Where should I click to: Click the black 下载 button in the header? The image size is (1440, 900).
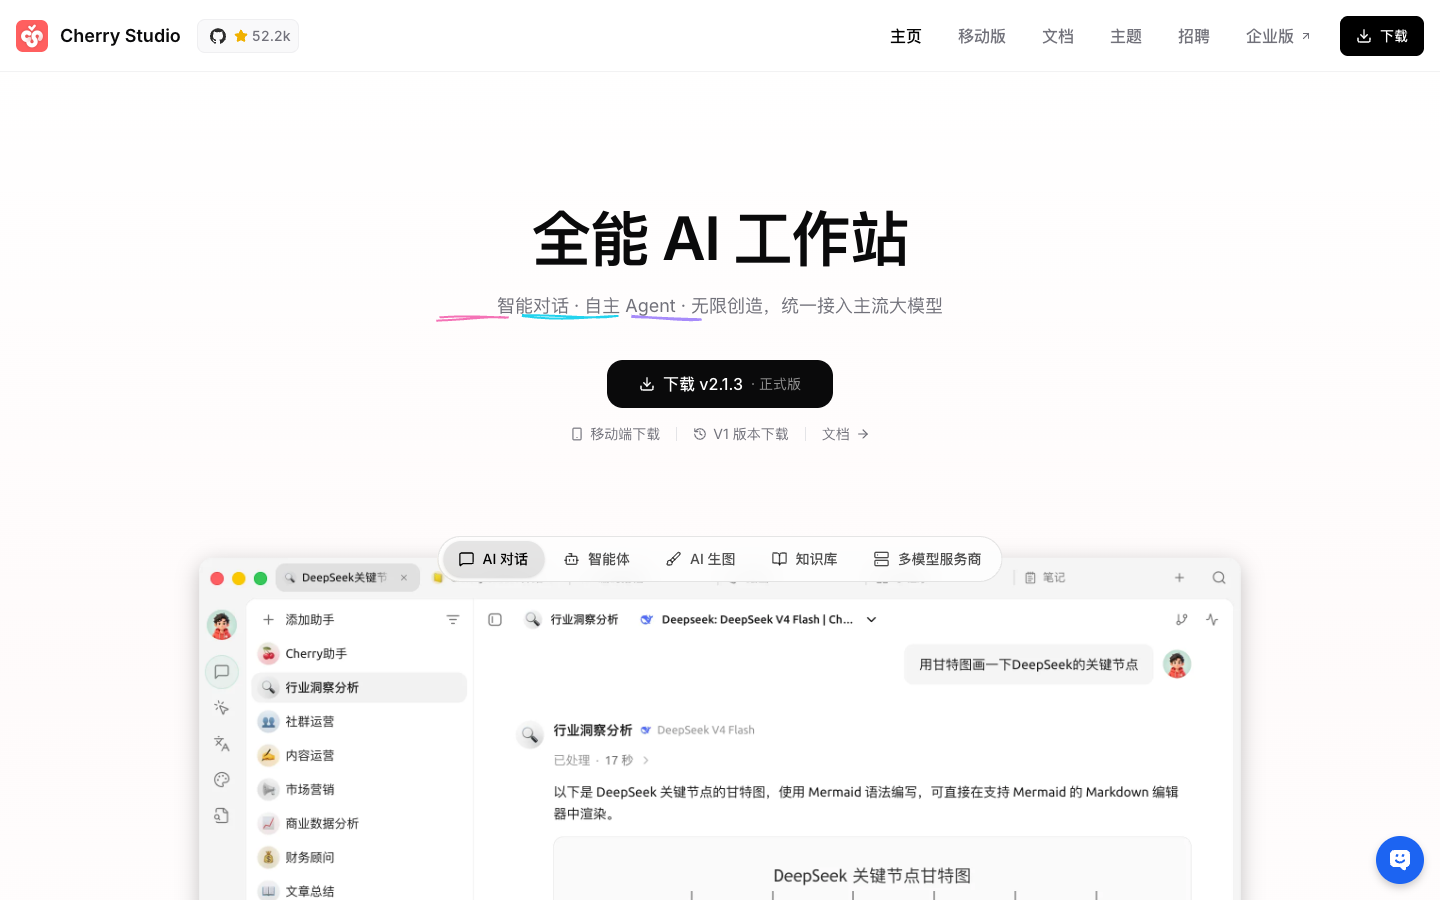pyautogui.click(x=1382, y=36)
